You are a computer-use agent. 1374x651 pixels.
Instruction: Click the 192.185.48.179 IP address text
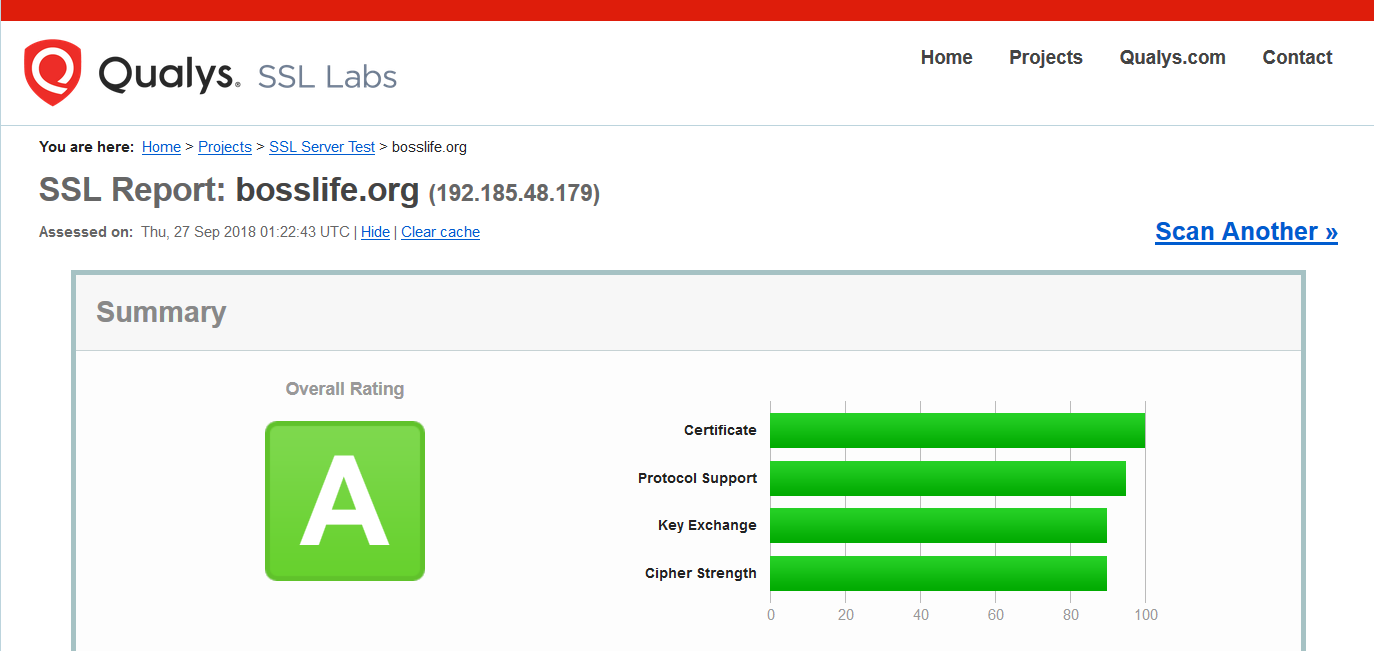click(514, 193)
